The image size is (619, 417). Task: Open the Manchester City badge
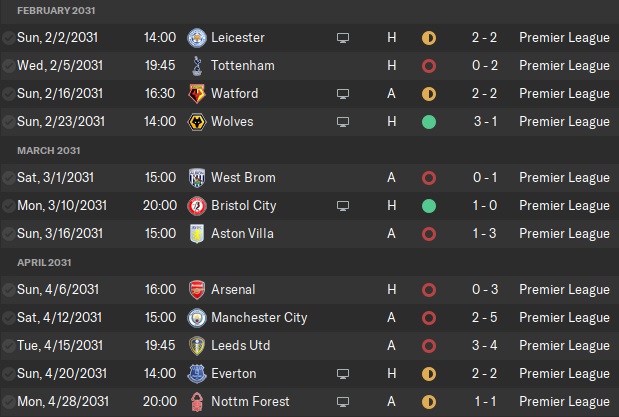tap(197, 318)
